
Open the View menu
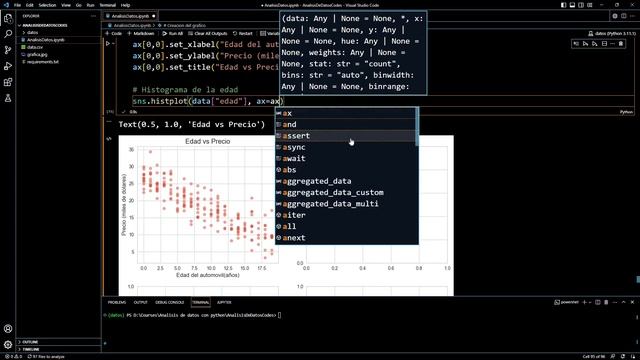click(66, 5)
